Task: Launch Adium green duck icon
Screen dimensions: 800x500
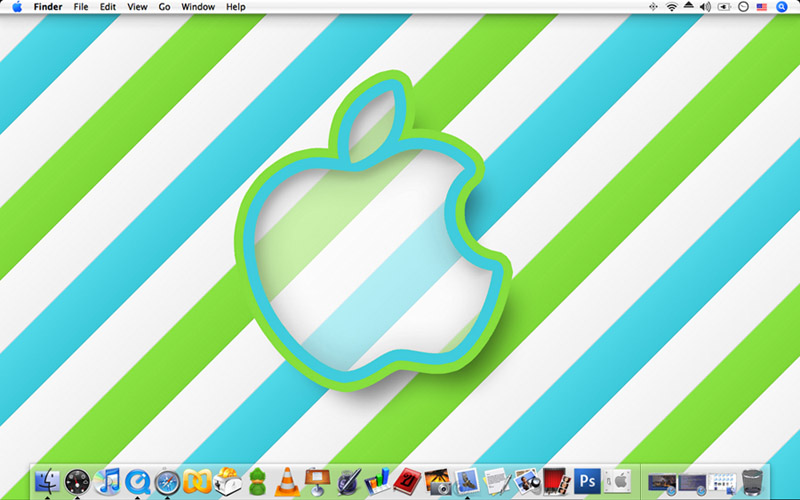Action: pos(258,482)
